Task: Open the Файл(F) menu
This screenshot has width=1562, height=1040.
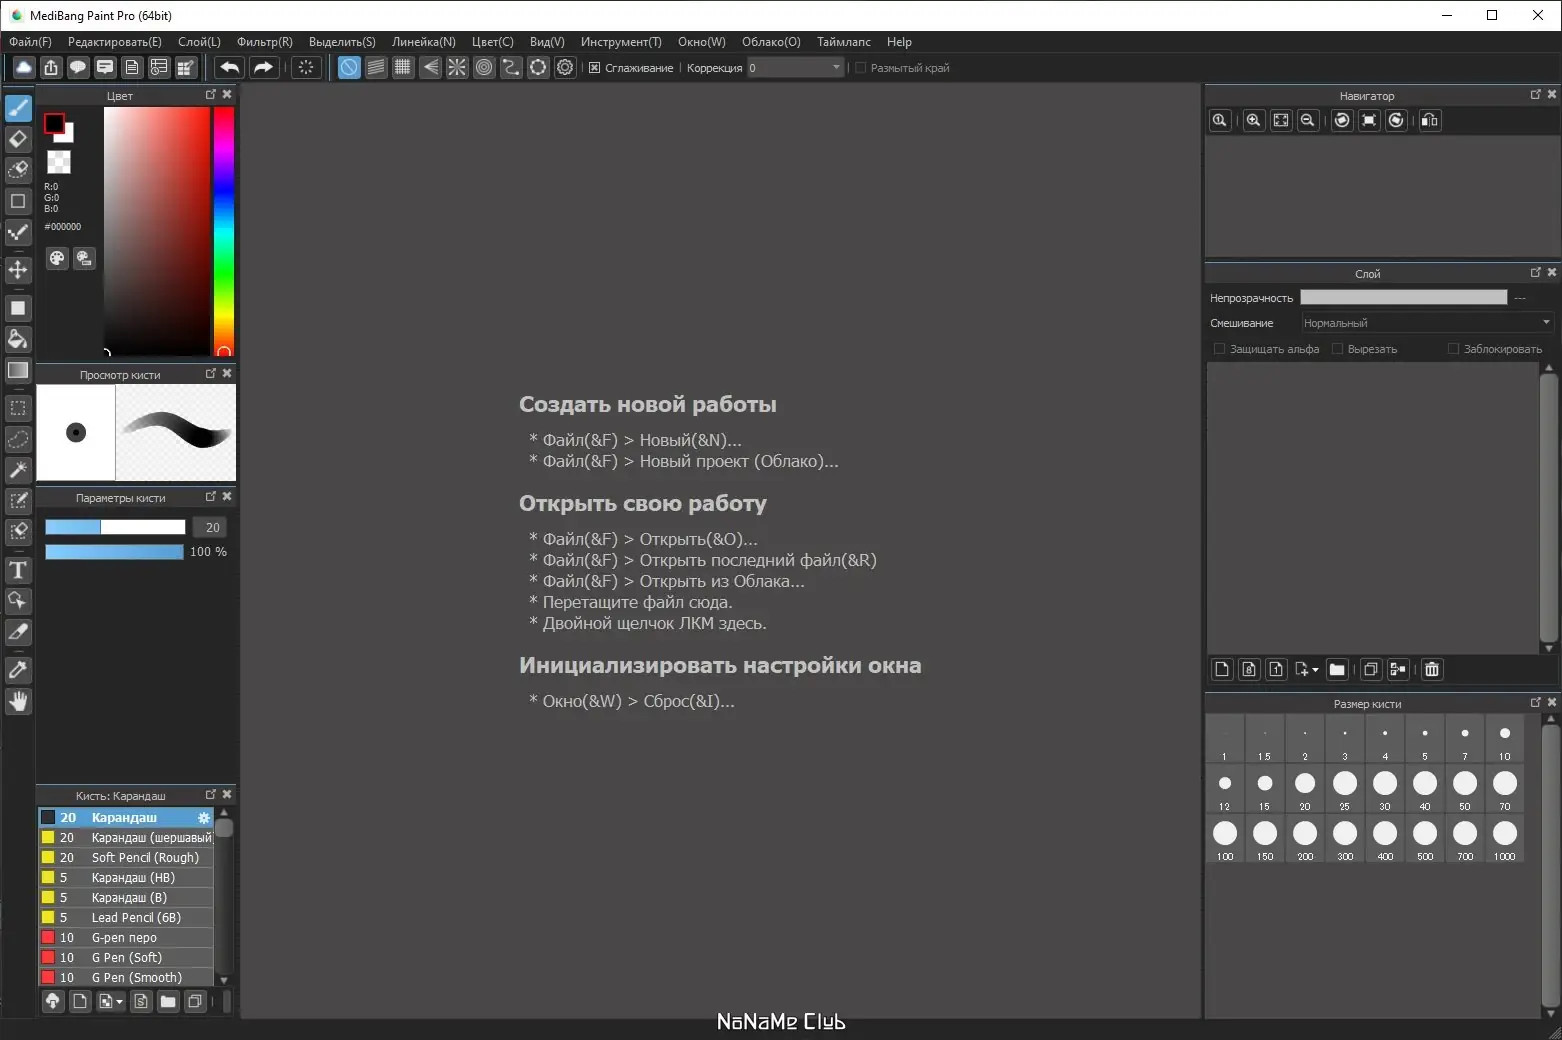Action: pyautogui.click(x=30, y=42)
